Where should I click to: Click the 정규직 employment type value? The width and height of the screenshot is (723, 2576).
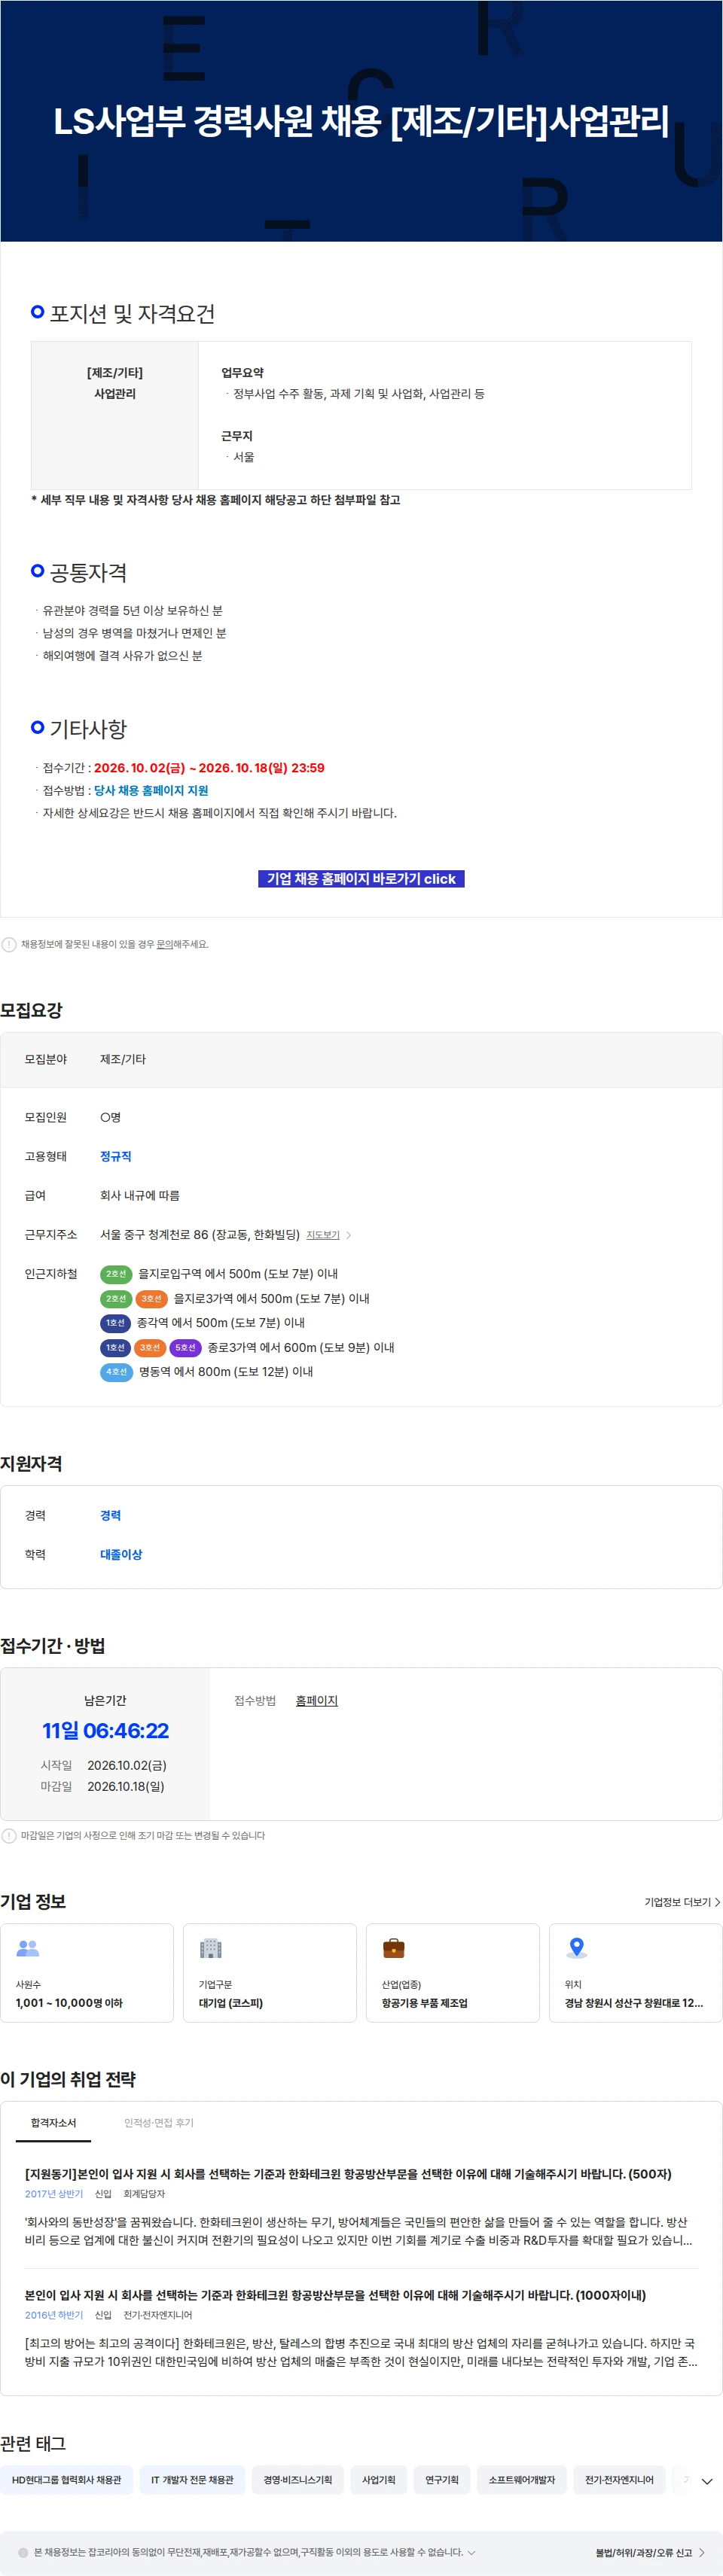pyautogui.click(x=116, y=1156)
